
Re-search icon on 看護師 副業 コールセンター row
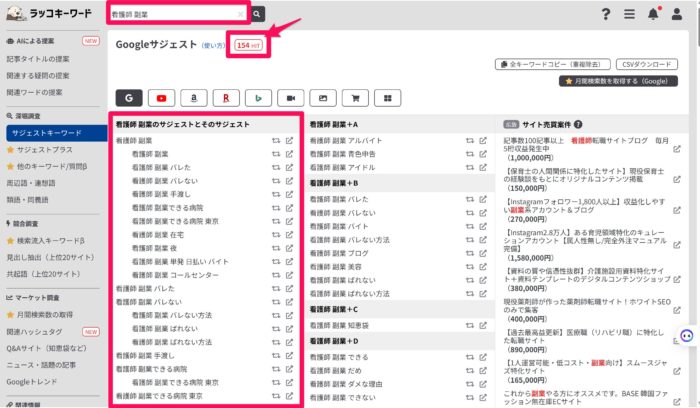[x=276, y=275]
